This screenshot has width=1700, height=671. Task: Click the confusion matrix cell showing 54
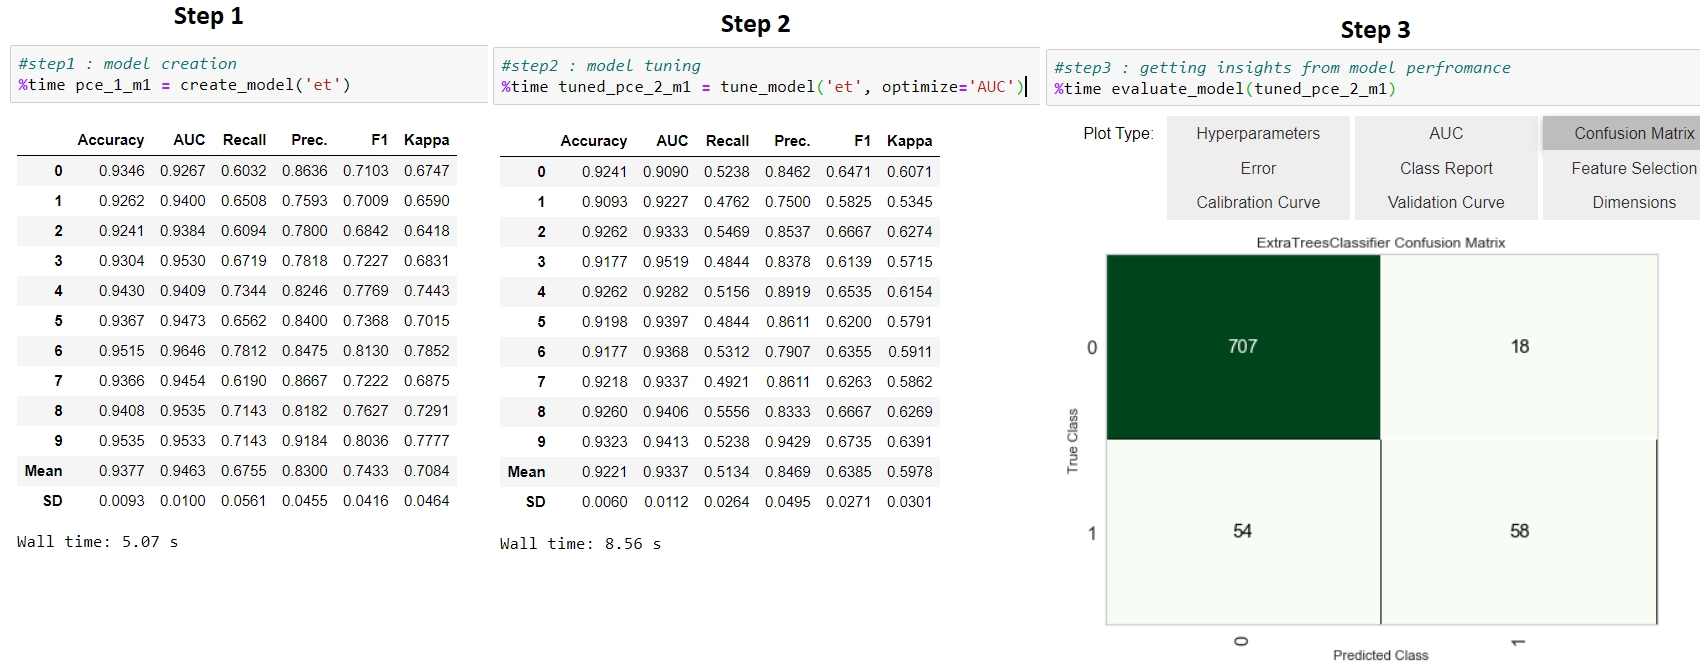pos(1243,531)
